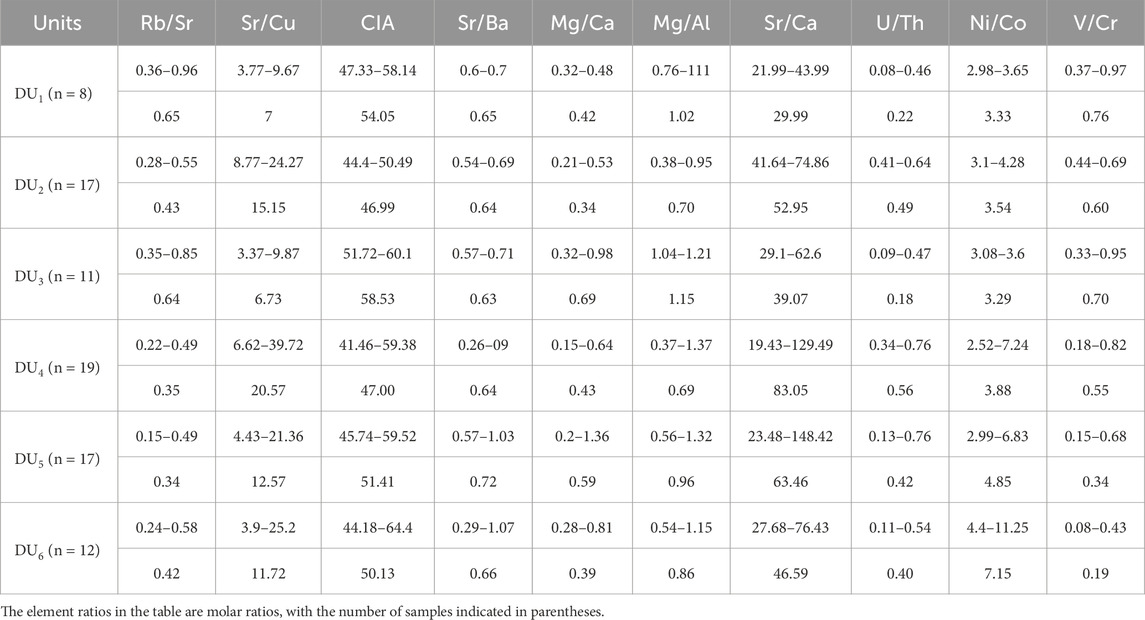The image size is (1145, 620).
Task: Select the Units header cell
Action: (x=58, y=23)
